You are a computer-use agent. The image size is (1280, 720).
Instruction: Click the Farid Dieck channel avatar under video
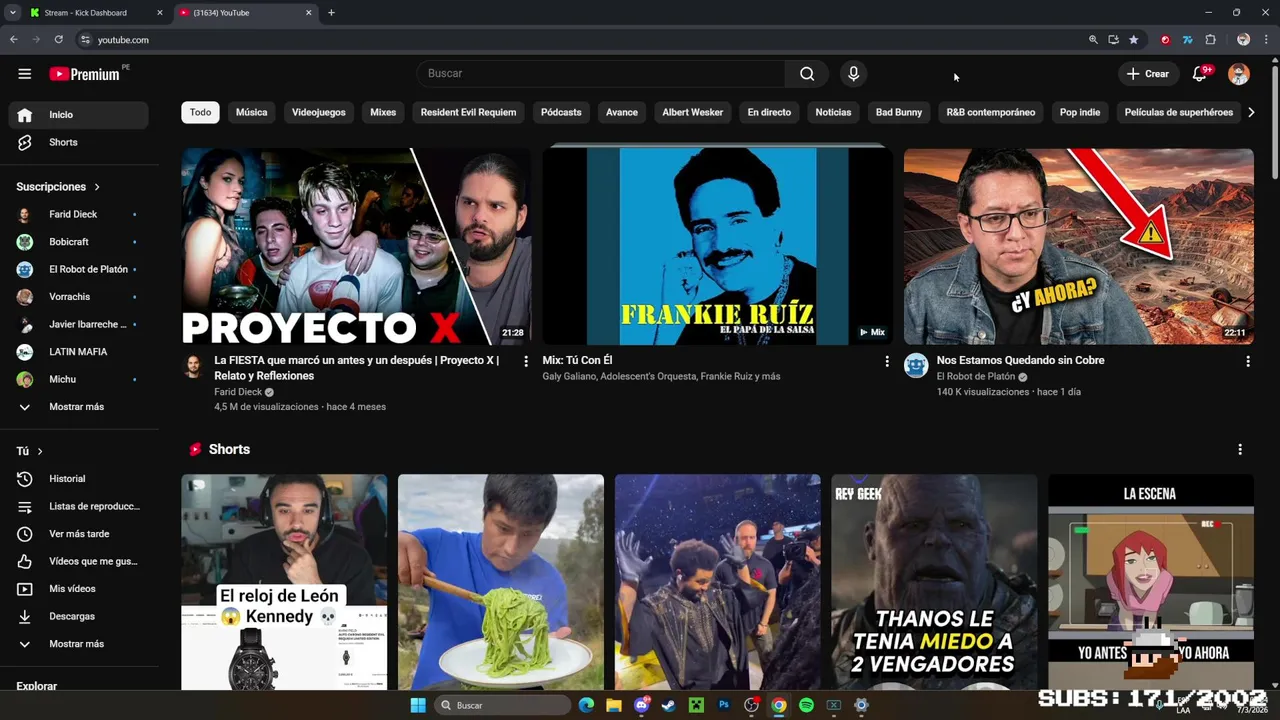click(194, 366)
